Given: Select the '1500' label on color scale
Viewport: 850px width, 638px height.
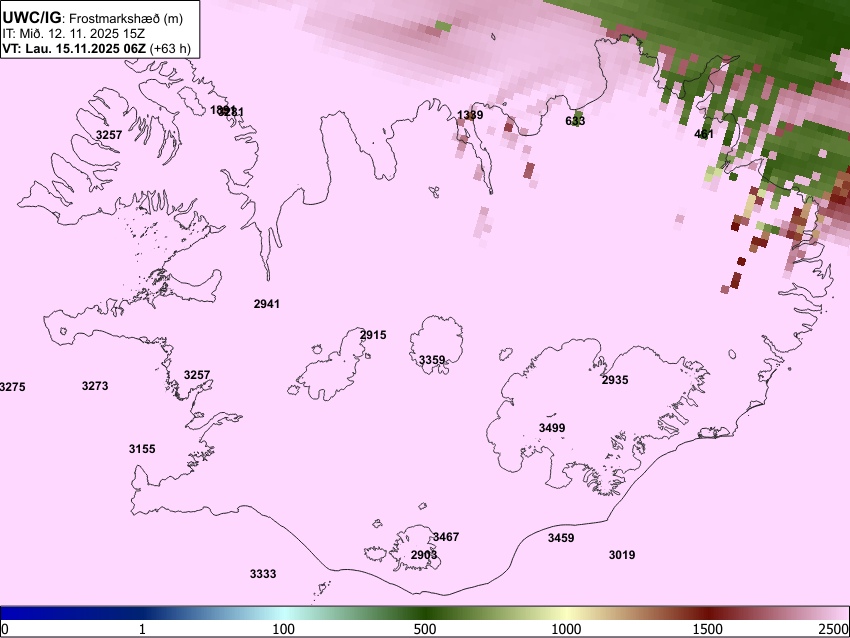Looking at the screenshot, I should click(708, 629).
